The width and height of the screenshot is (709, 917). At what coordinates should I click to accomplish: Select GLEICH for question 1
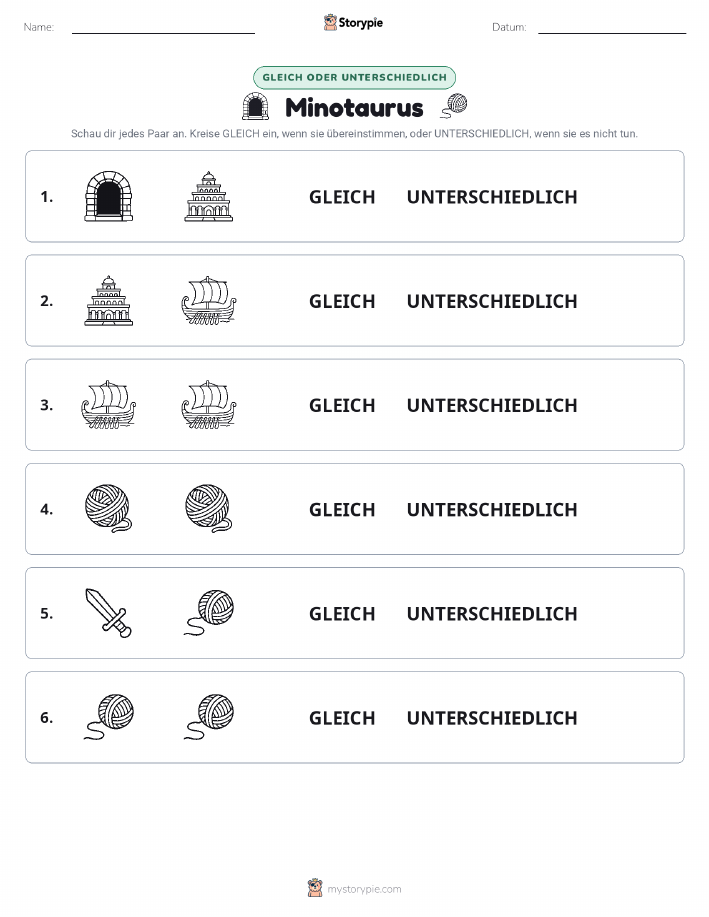(x=342, y=197)
